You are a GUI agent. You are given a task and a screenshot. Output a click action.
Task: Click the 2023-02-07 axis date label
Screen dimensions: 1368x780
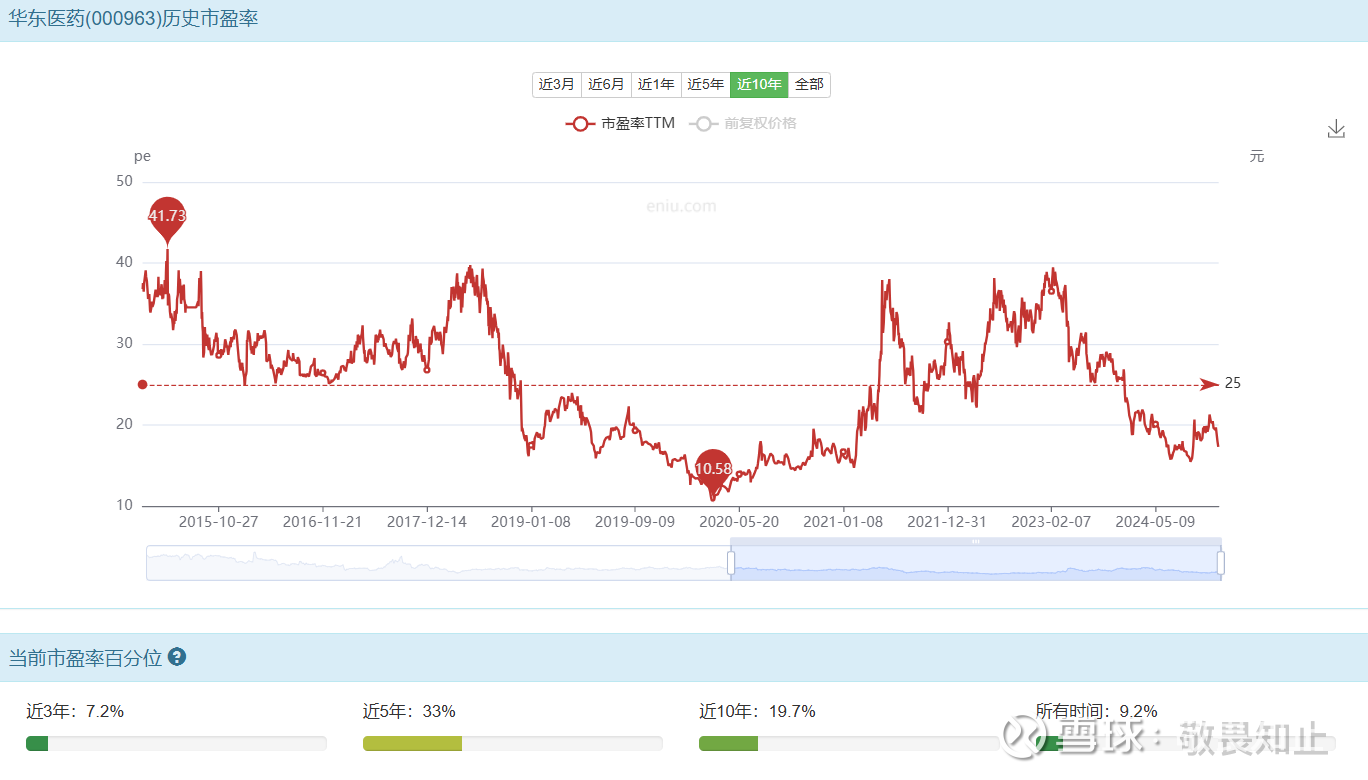(1052, 522)
